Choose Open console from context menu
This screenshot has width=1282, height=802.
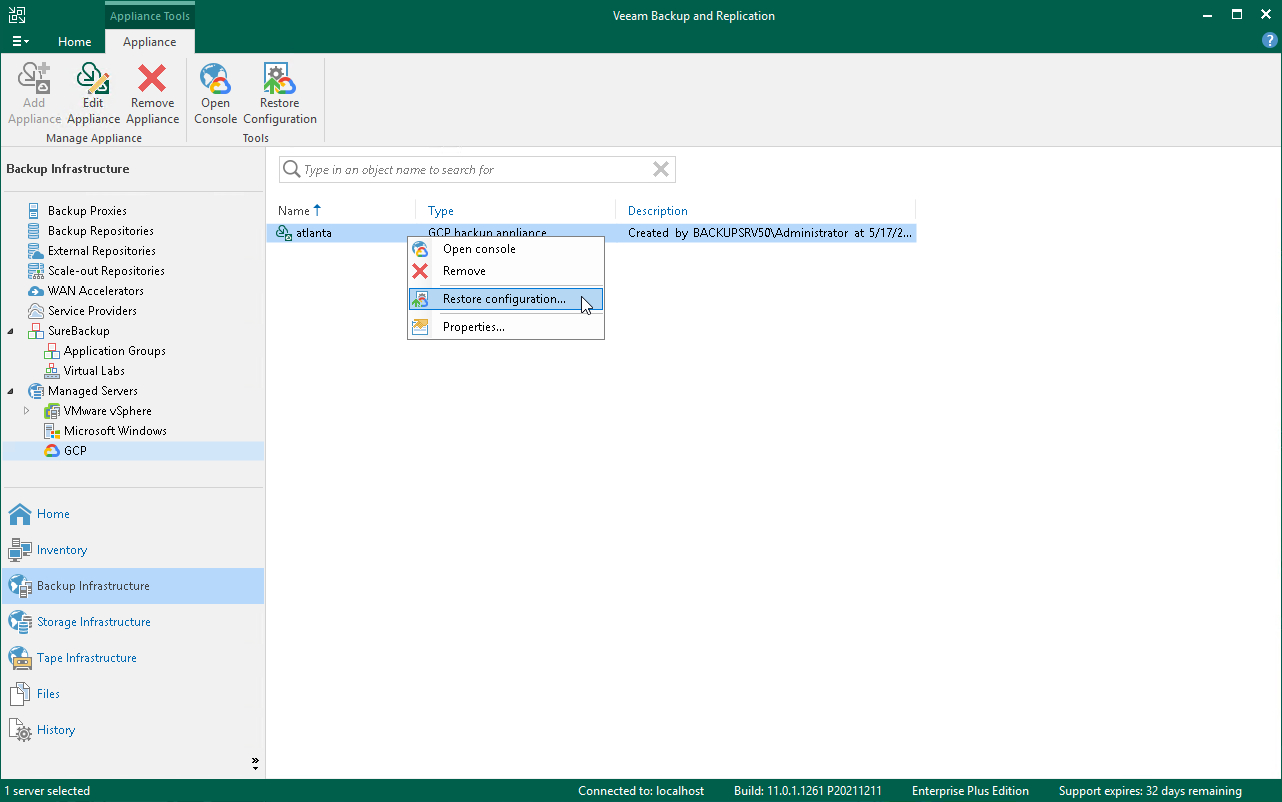[x=506, y=249]
